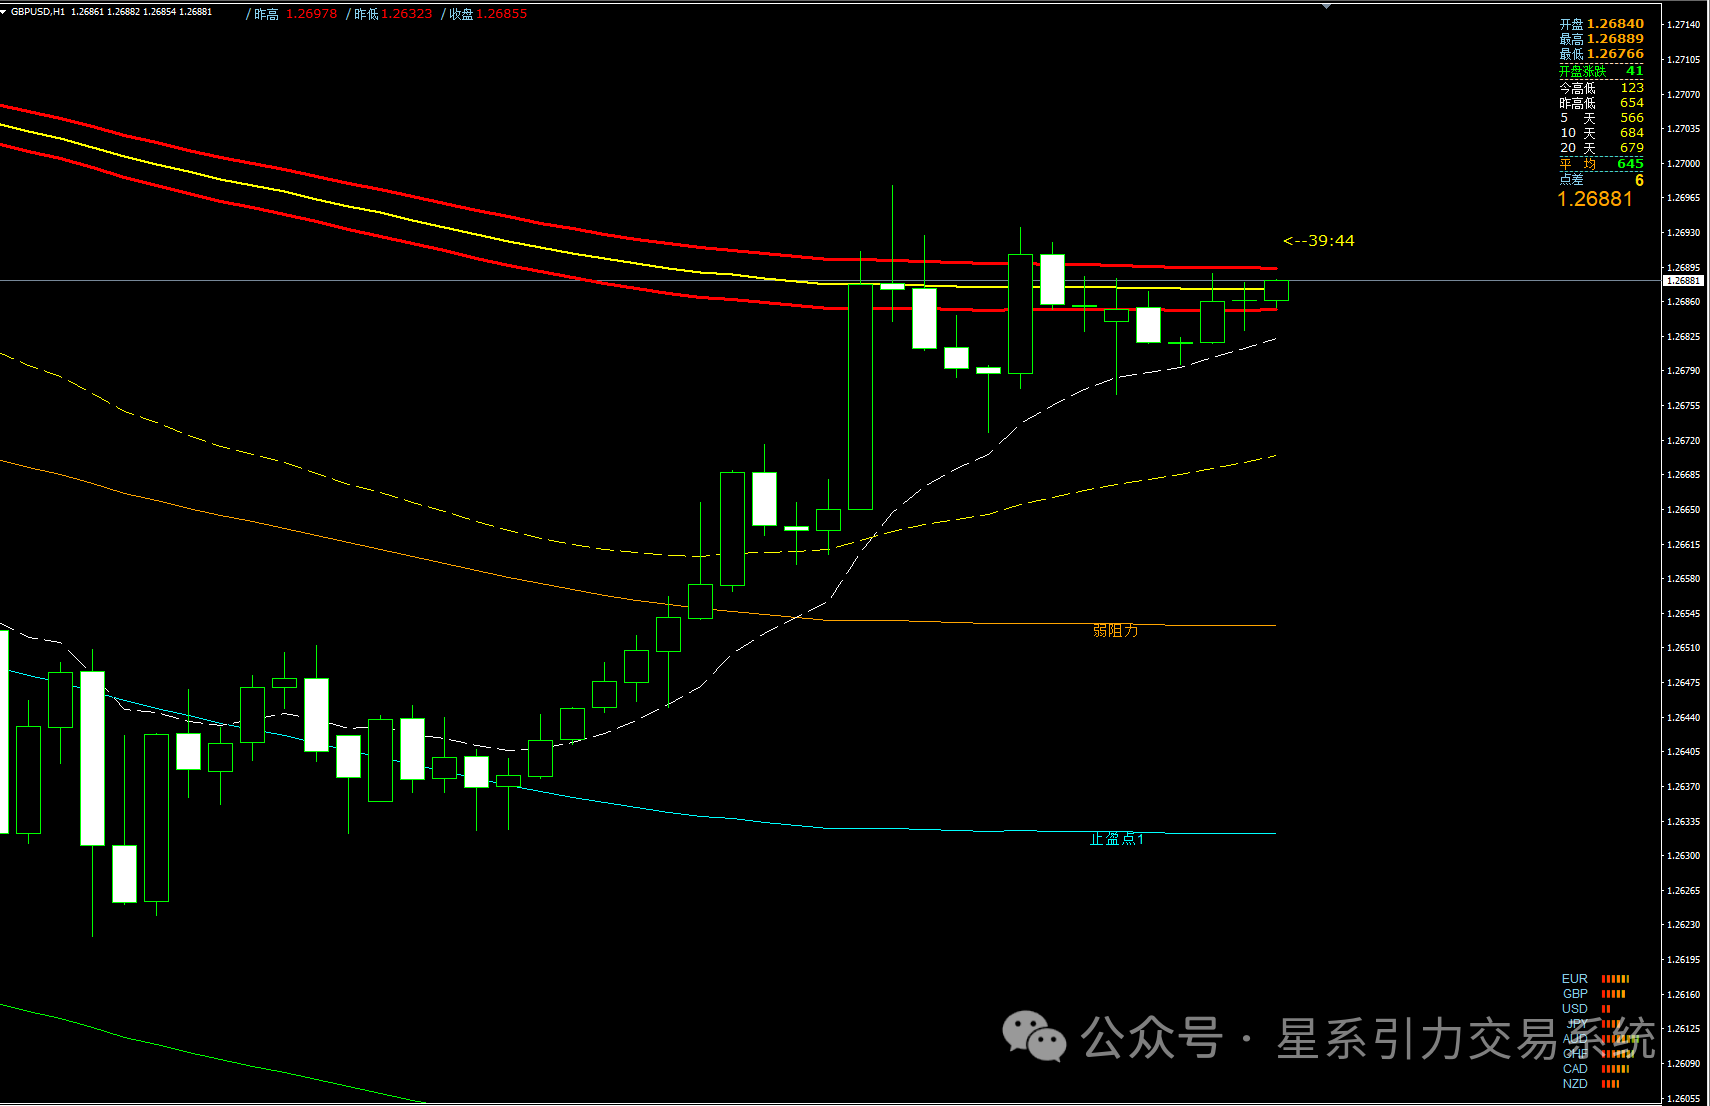
Task: Click the CAD strength bar meter
Action: [x=1615, y=1069]
